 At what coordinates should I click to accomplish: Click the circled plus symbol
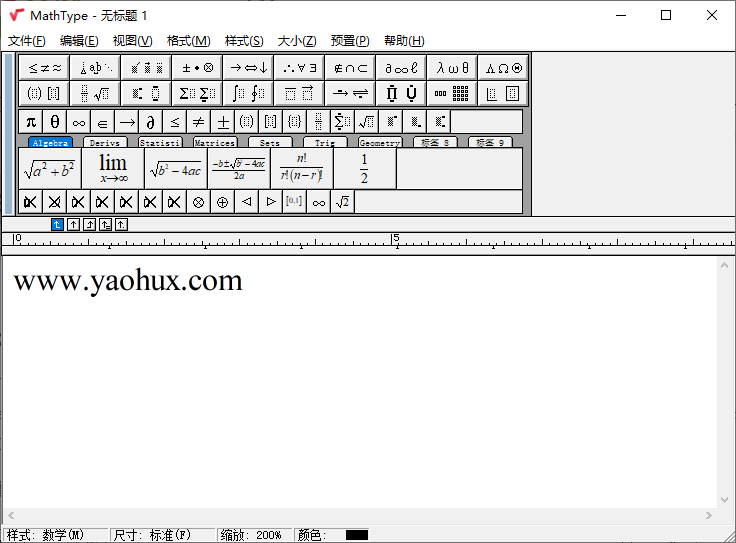[222, 202]
